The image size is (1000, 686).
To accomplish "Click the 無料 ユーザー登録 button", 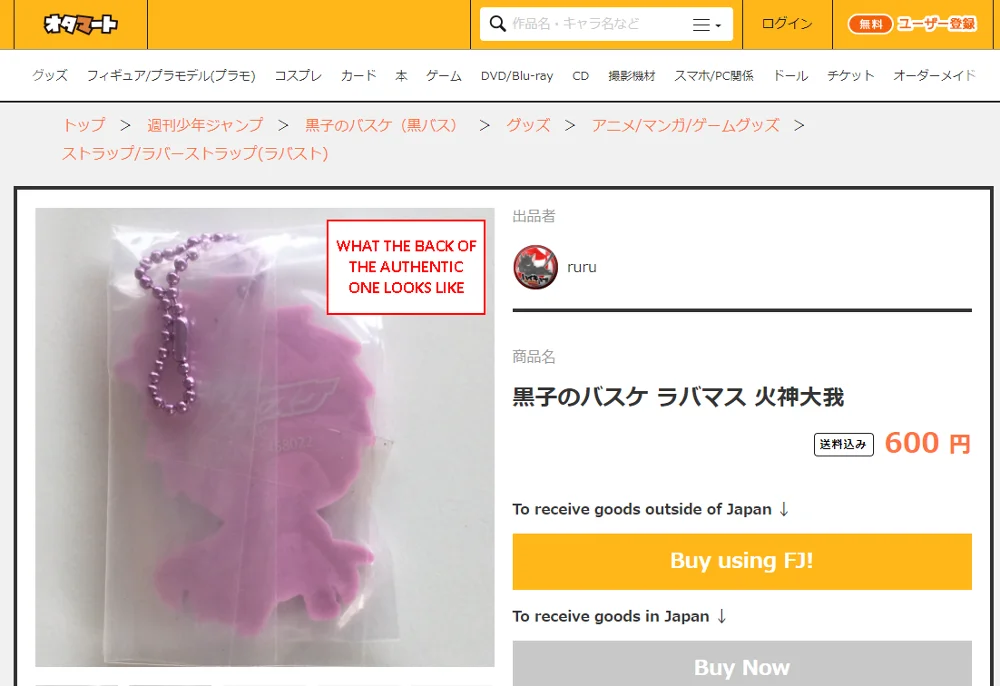I will (x=911, y=24).
